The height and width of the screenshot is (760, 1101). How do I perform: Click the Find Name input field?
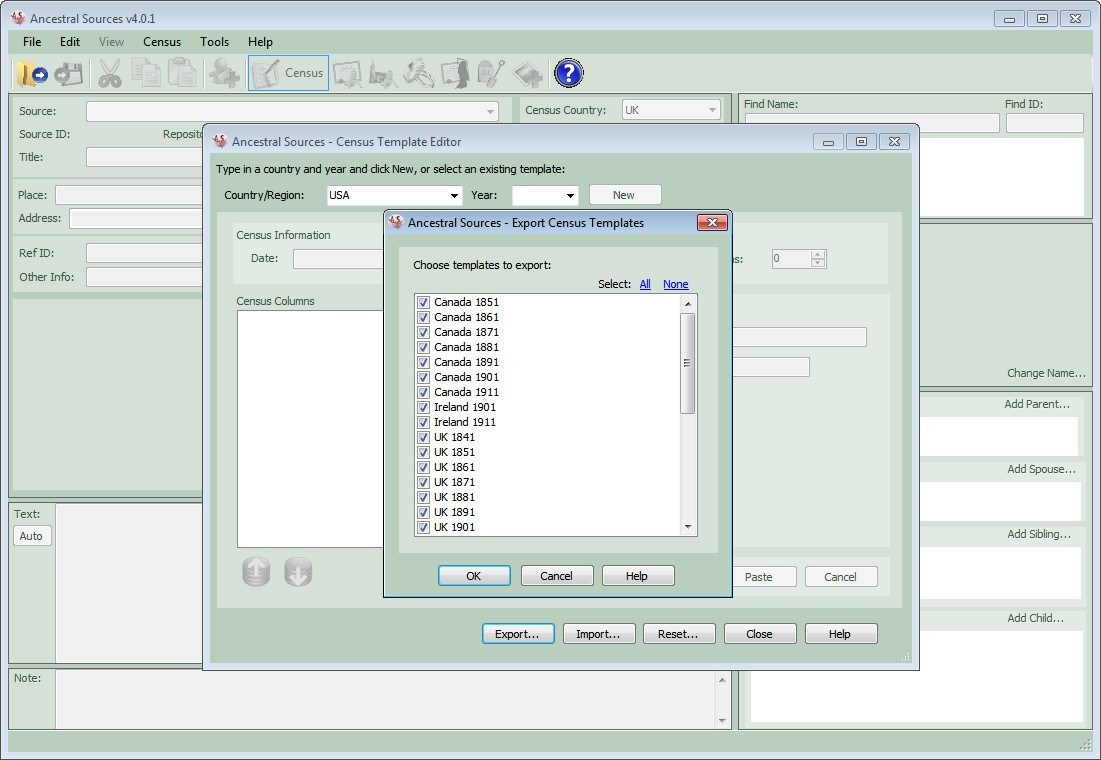871,123
